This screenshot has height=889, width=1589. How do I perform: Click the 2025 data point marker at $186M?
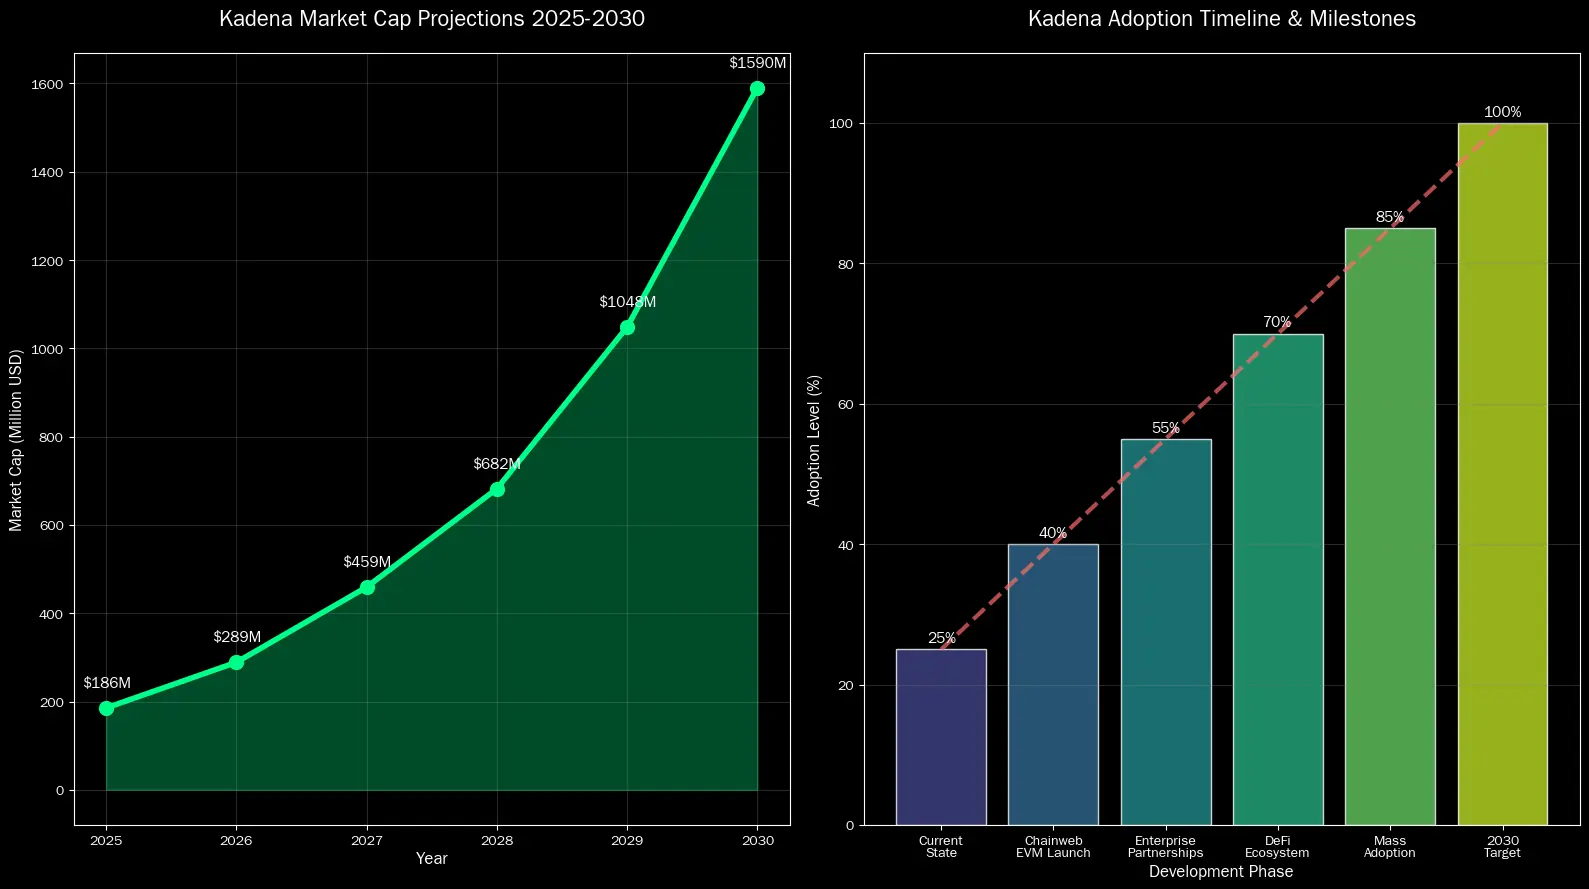(x=106, y=708)
